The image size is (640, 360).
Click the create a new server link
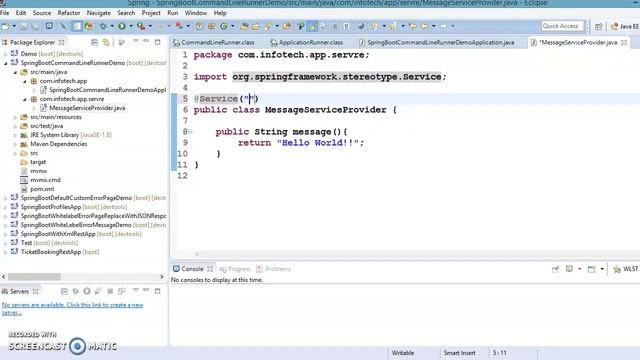coord(73,309)
